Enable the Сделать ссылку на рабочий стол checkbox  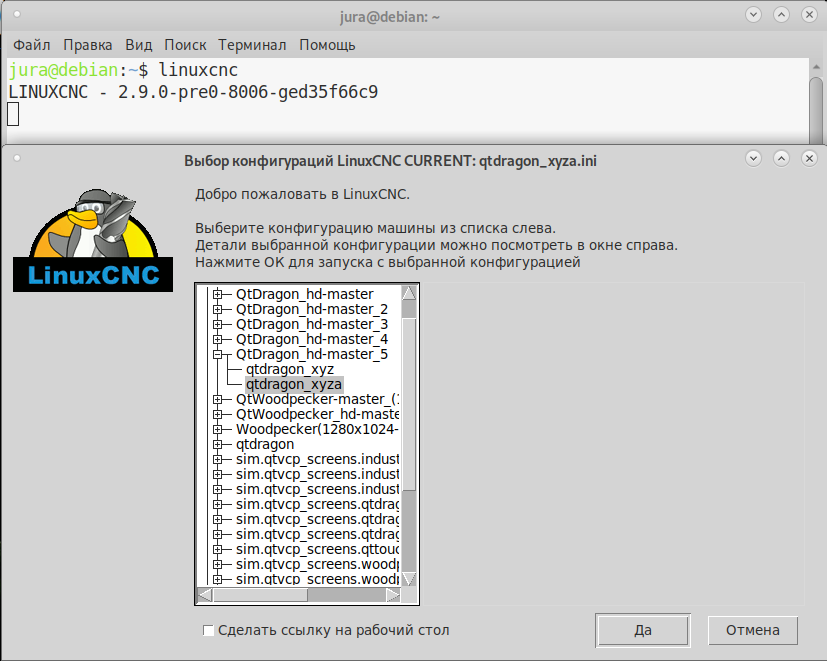208,630
